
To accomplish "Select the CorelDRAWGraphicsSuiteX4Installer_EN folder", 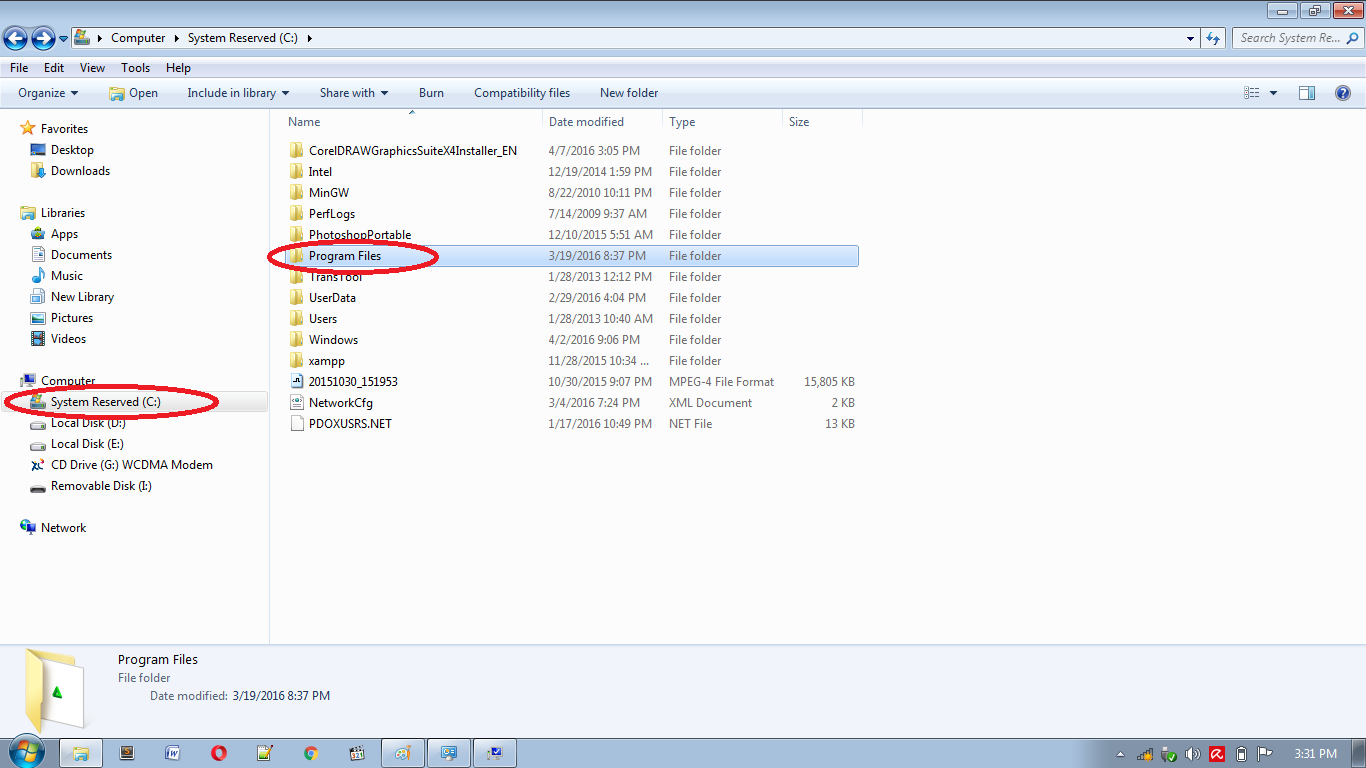I will tap(413, 151).
